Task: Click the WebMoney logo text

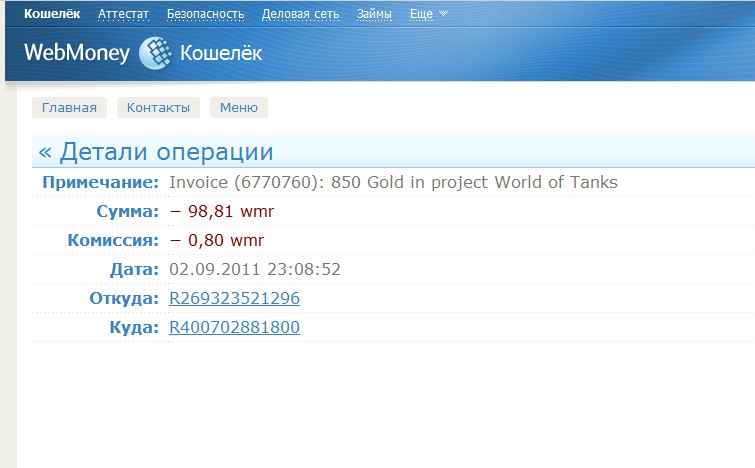Action: point(77,52)
